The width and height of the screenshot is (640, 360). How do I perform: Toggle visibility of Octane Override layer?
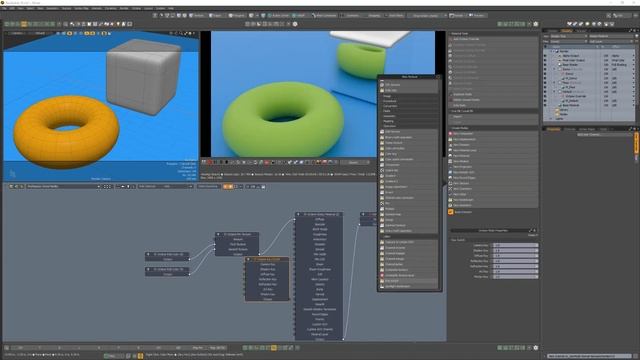pos(545,96)
